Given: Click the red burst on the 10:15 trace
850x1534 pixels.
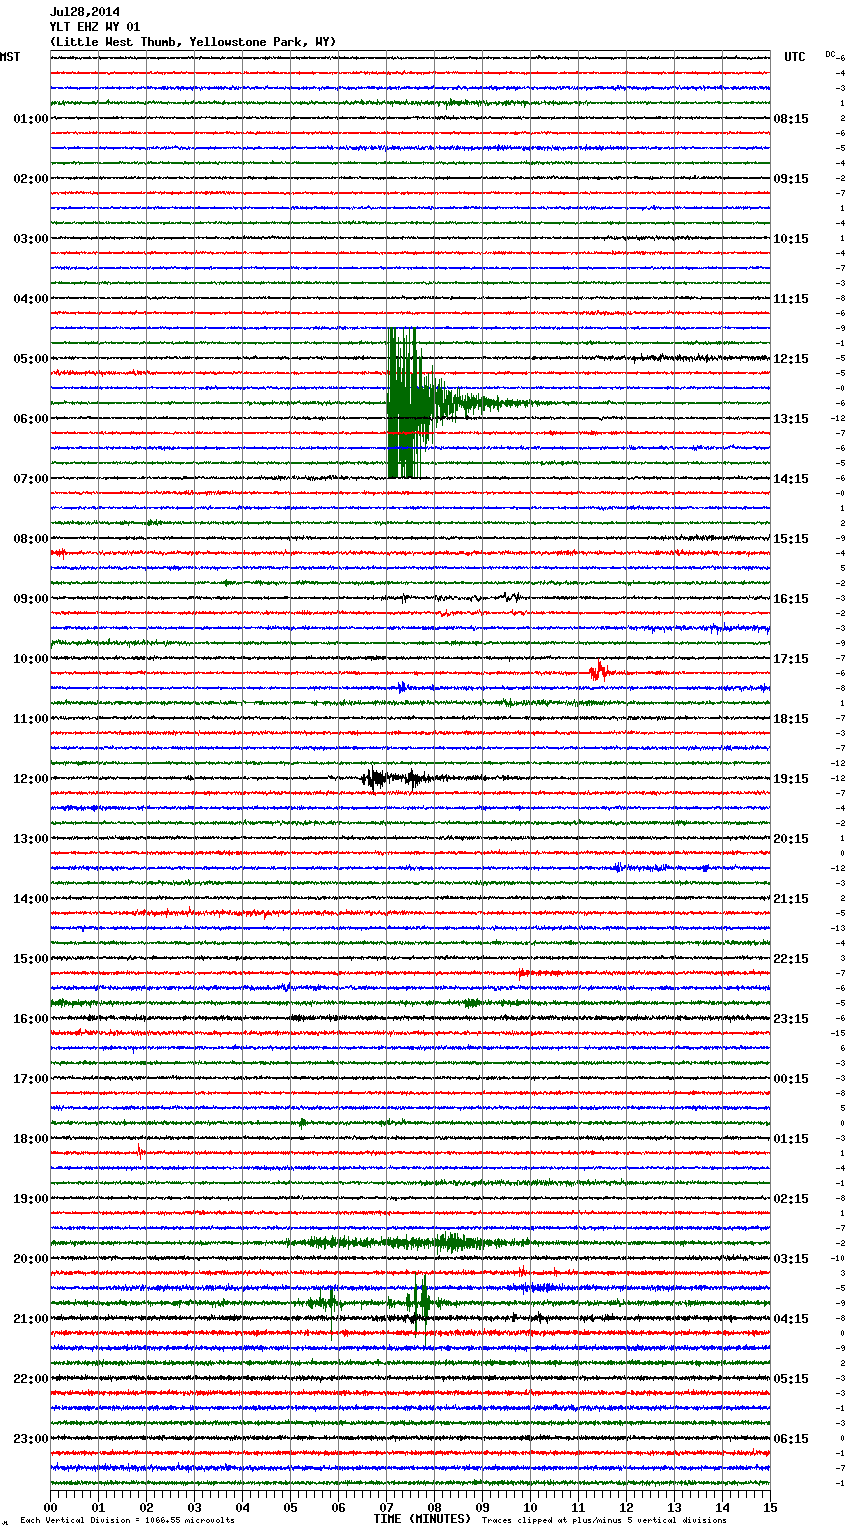Looking at the screenshot, I should tap(600, 671).
